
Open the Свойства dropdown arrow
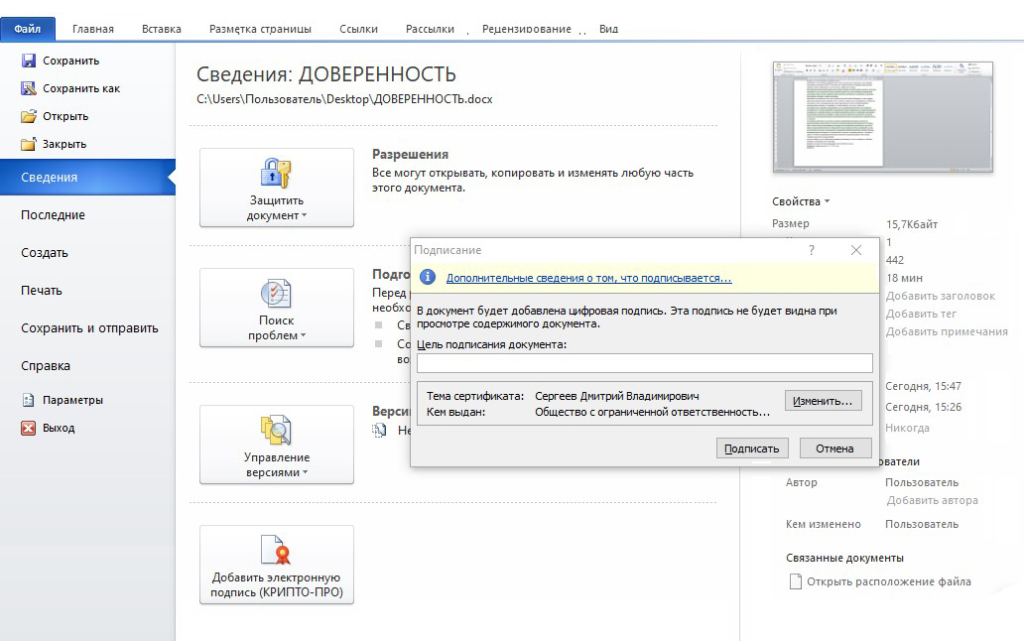coord(827,202)
